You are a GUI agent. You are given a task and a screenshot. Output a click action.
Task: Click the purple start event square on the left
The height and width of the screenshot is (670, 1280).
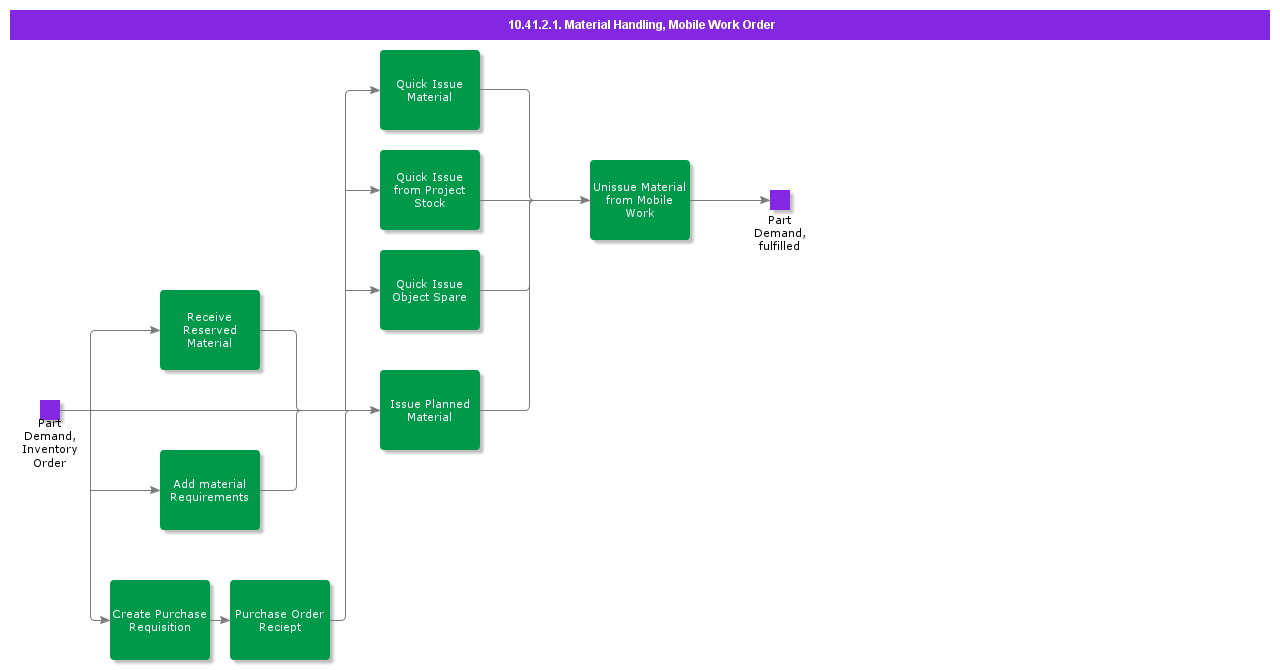point(50,410)
